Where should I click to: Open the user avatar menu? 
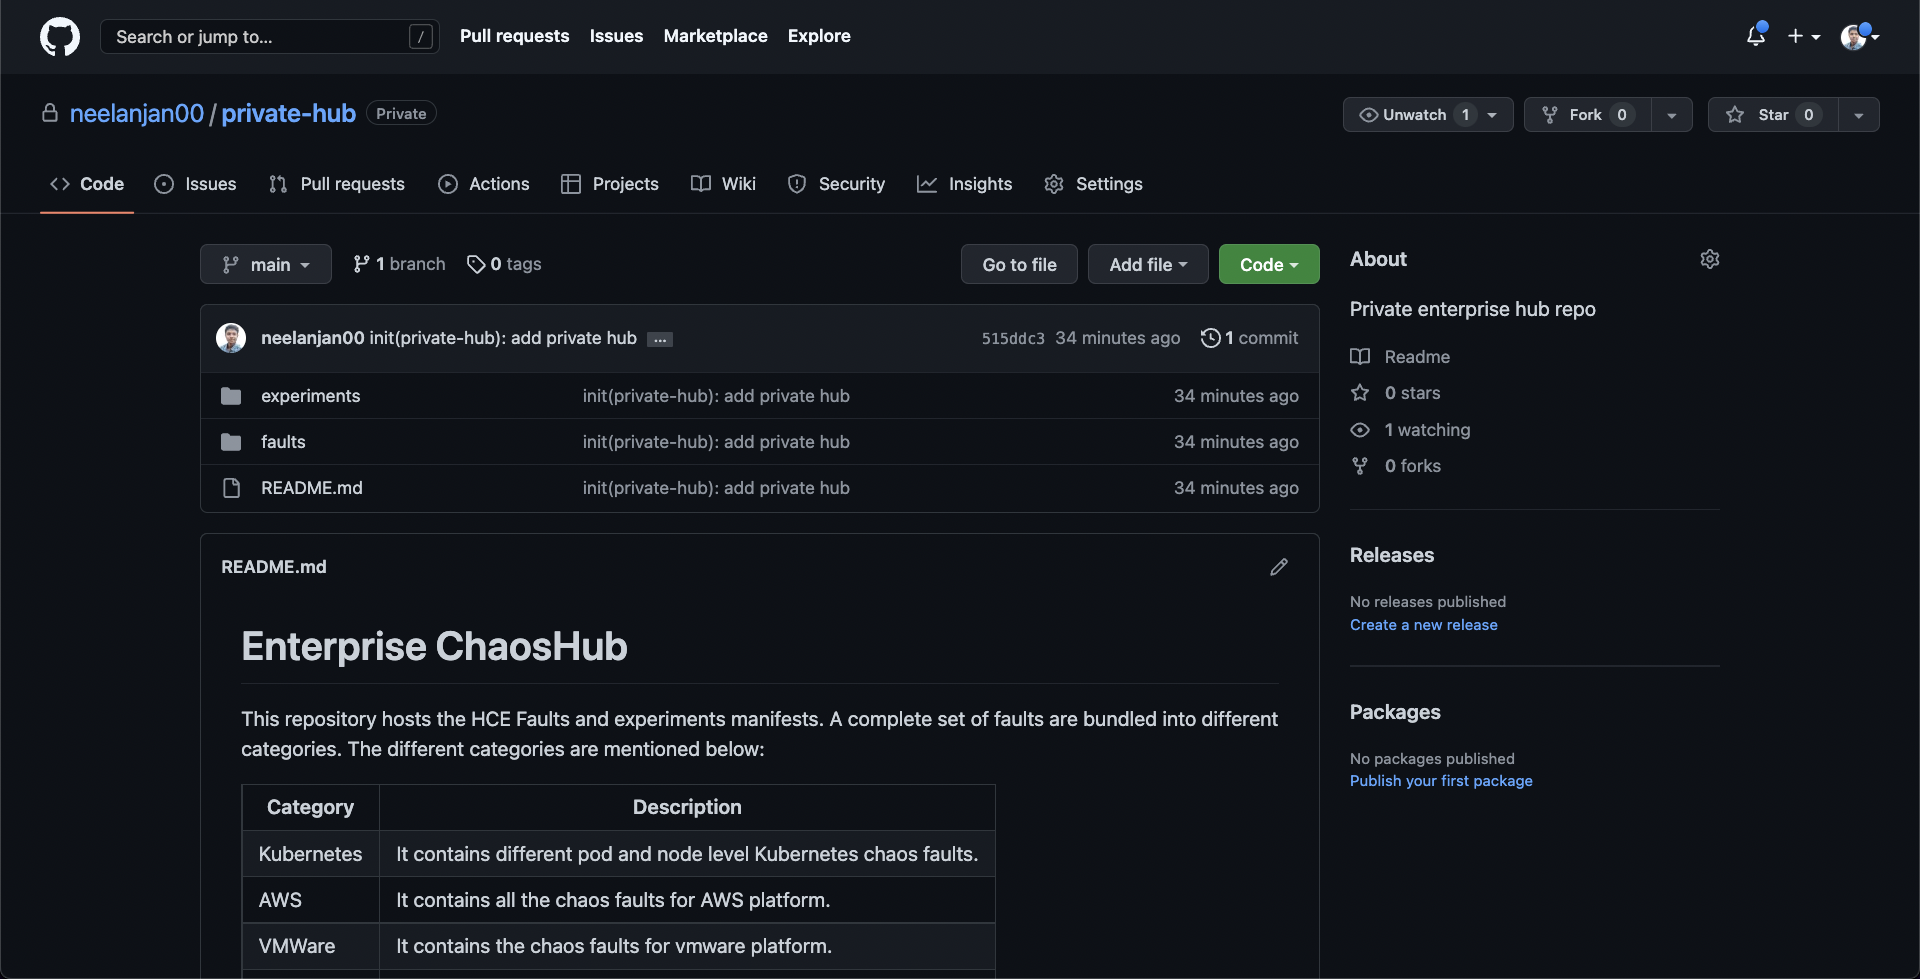point(1859,36)
